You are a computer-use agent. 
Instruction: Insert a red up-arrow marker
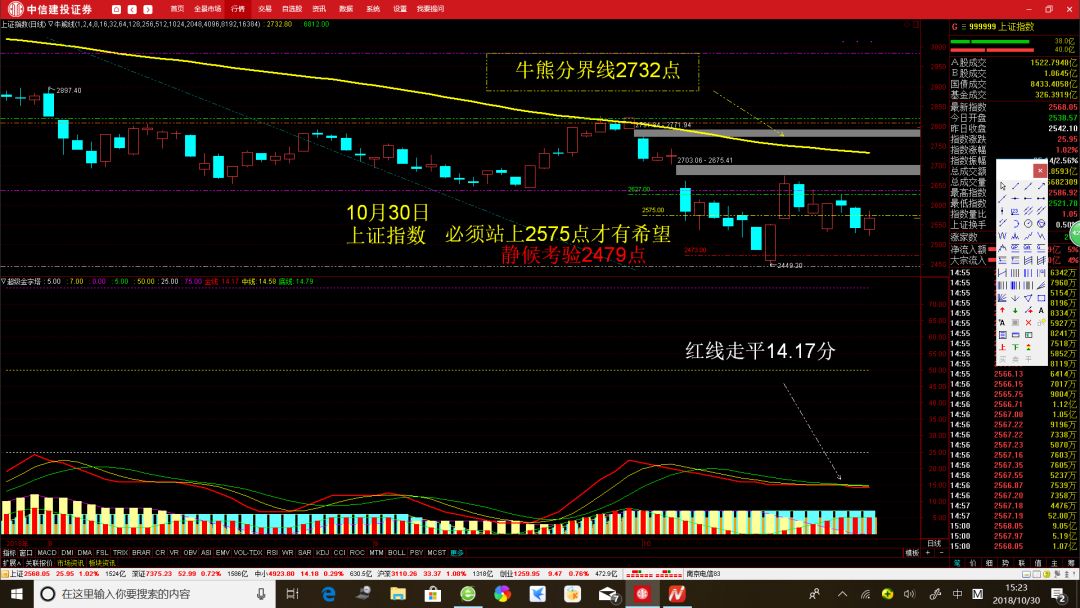[x=1003, y=310]
